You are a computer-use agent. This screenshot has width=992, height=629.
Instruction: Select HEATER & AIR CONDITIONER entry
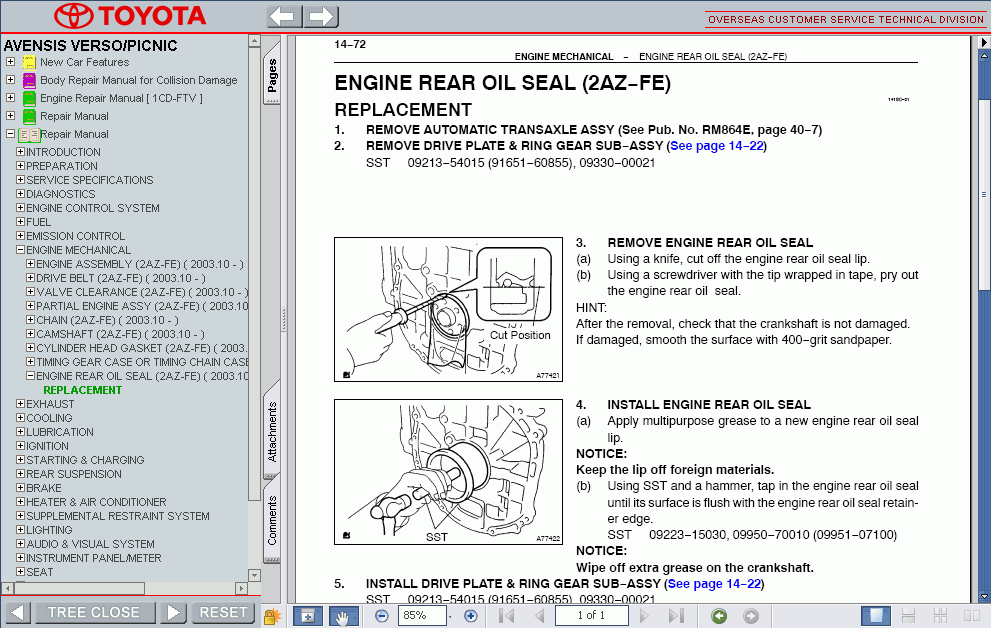coord(96,502)
